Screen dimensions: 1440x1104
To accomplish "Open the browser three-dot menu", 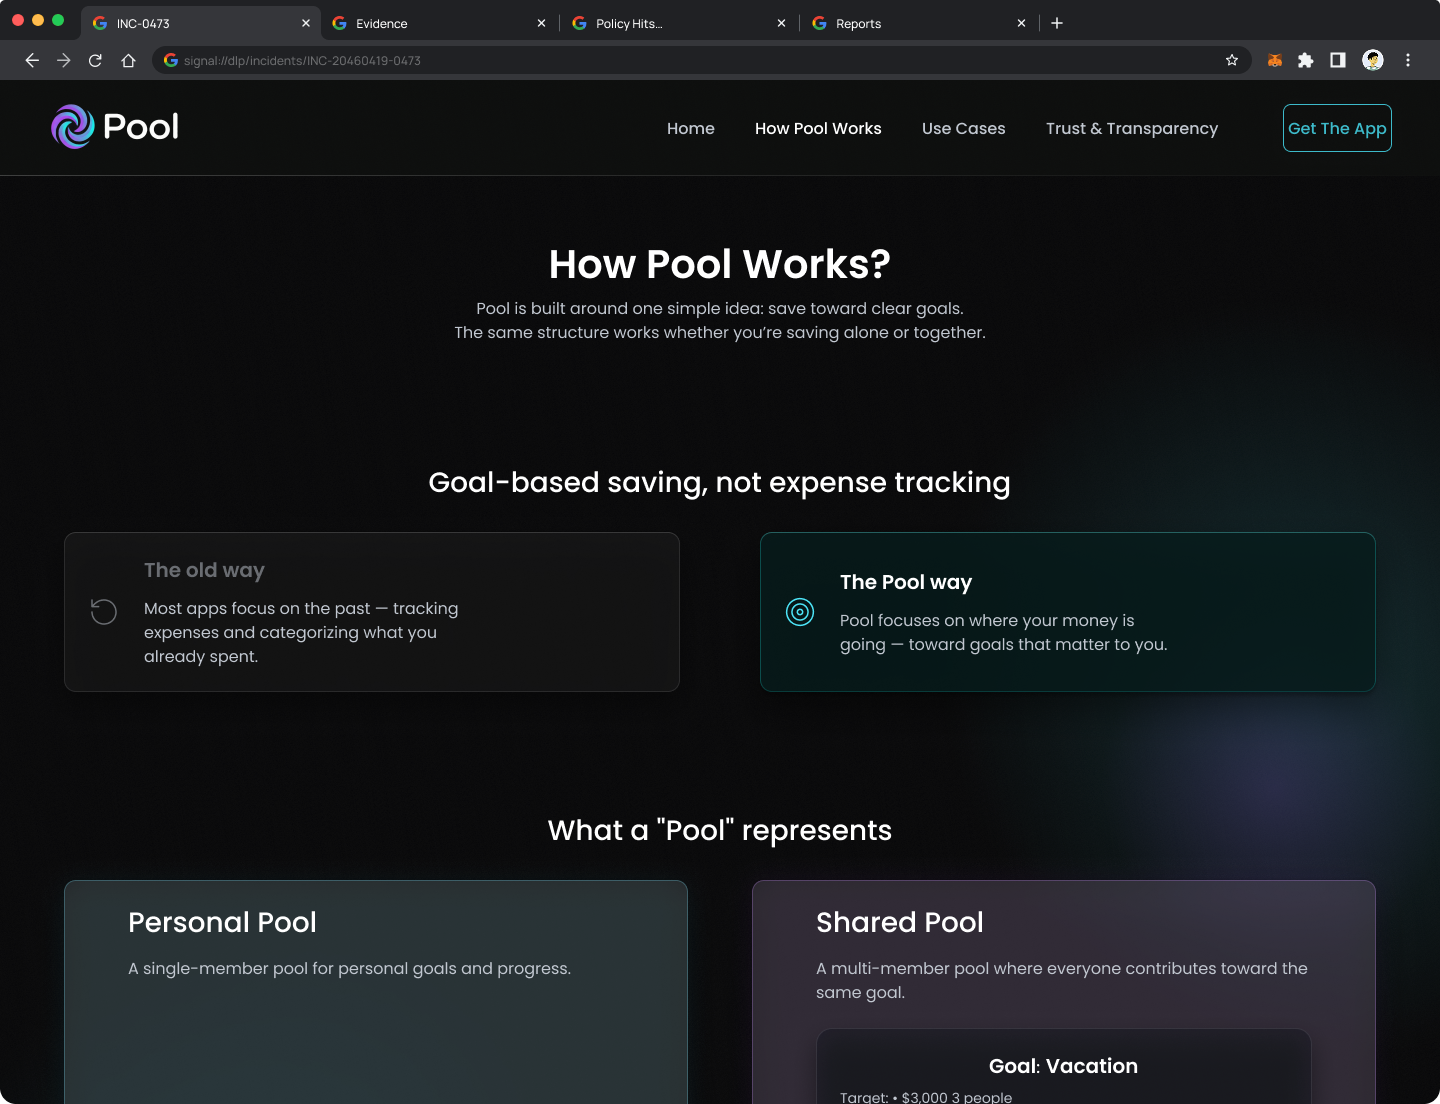I will 1408,61.
